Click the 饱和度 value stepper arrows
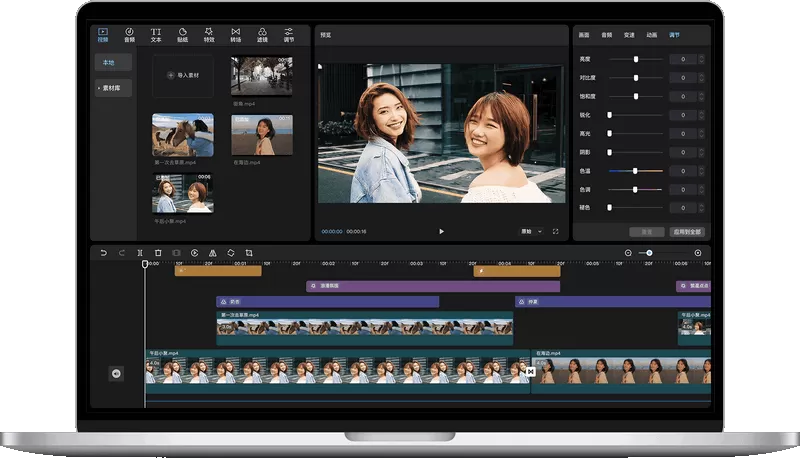 pos(702,96)
